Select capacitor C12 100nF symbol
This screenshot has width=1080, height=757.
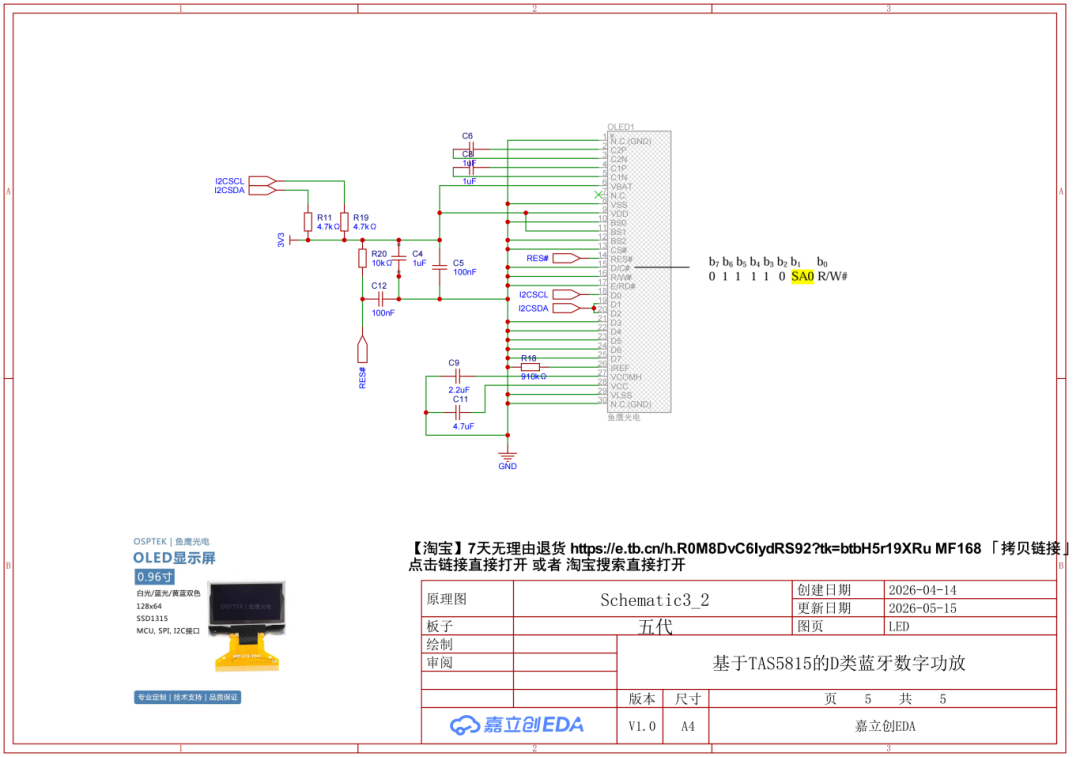pos(380,299)
